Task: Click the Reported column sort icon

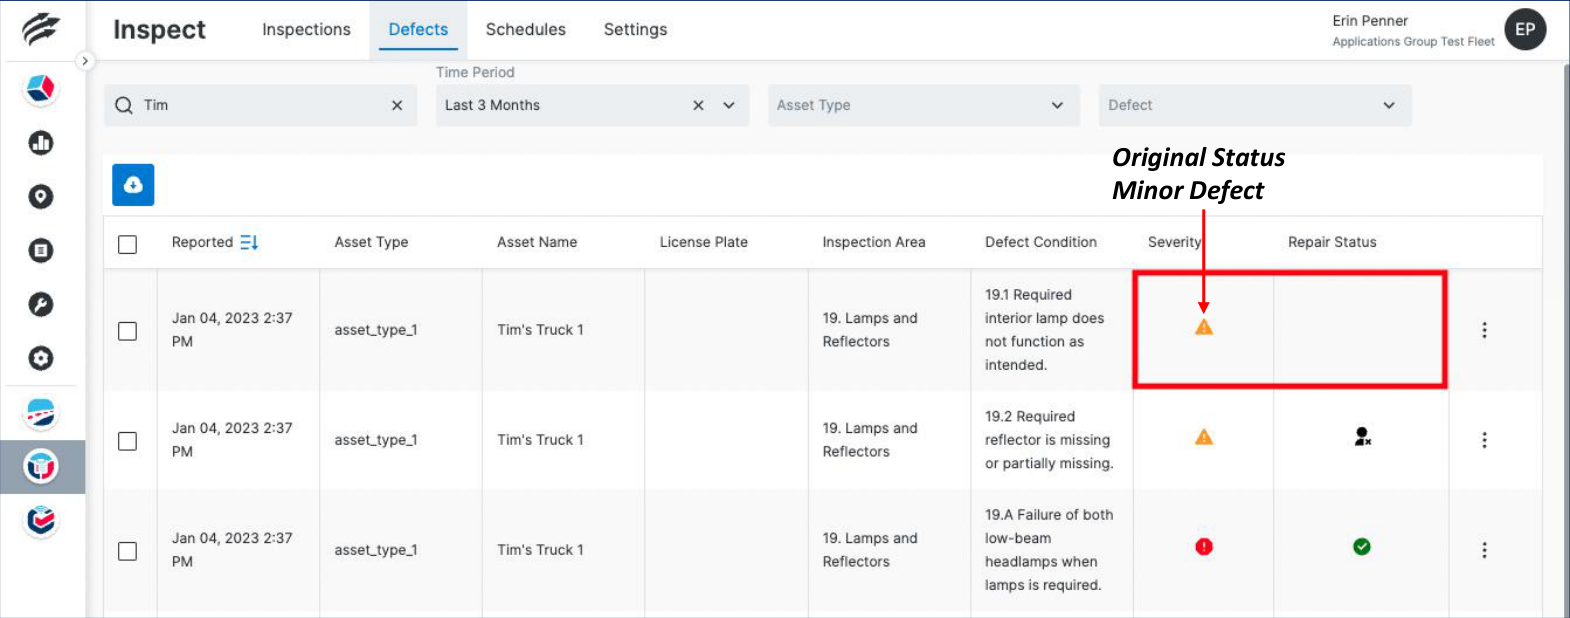Action: pyautogui.click(x=249, y=242)
